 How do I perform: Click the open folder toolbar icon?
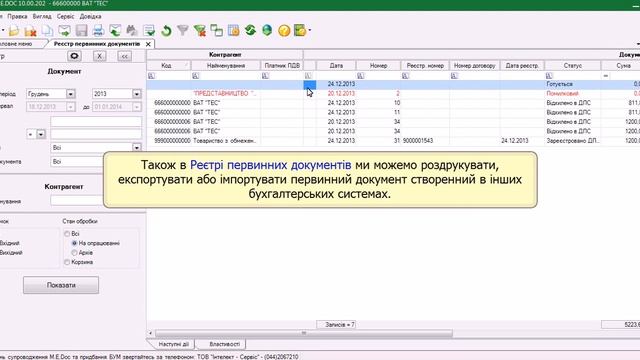[x=14, y=31]
